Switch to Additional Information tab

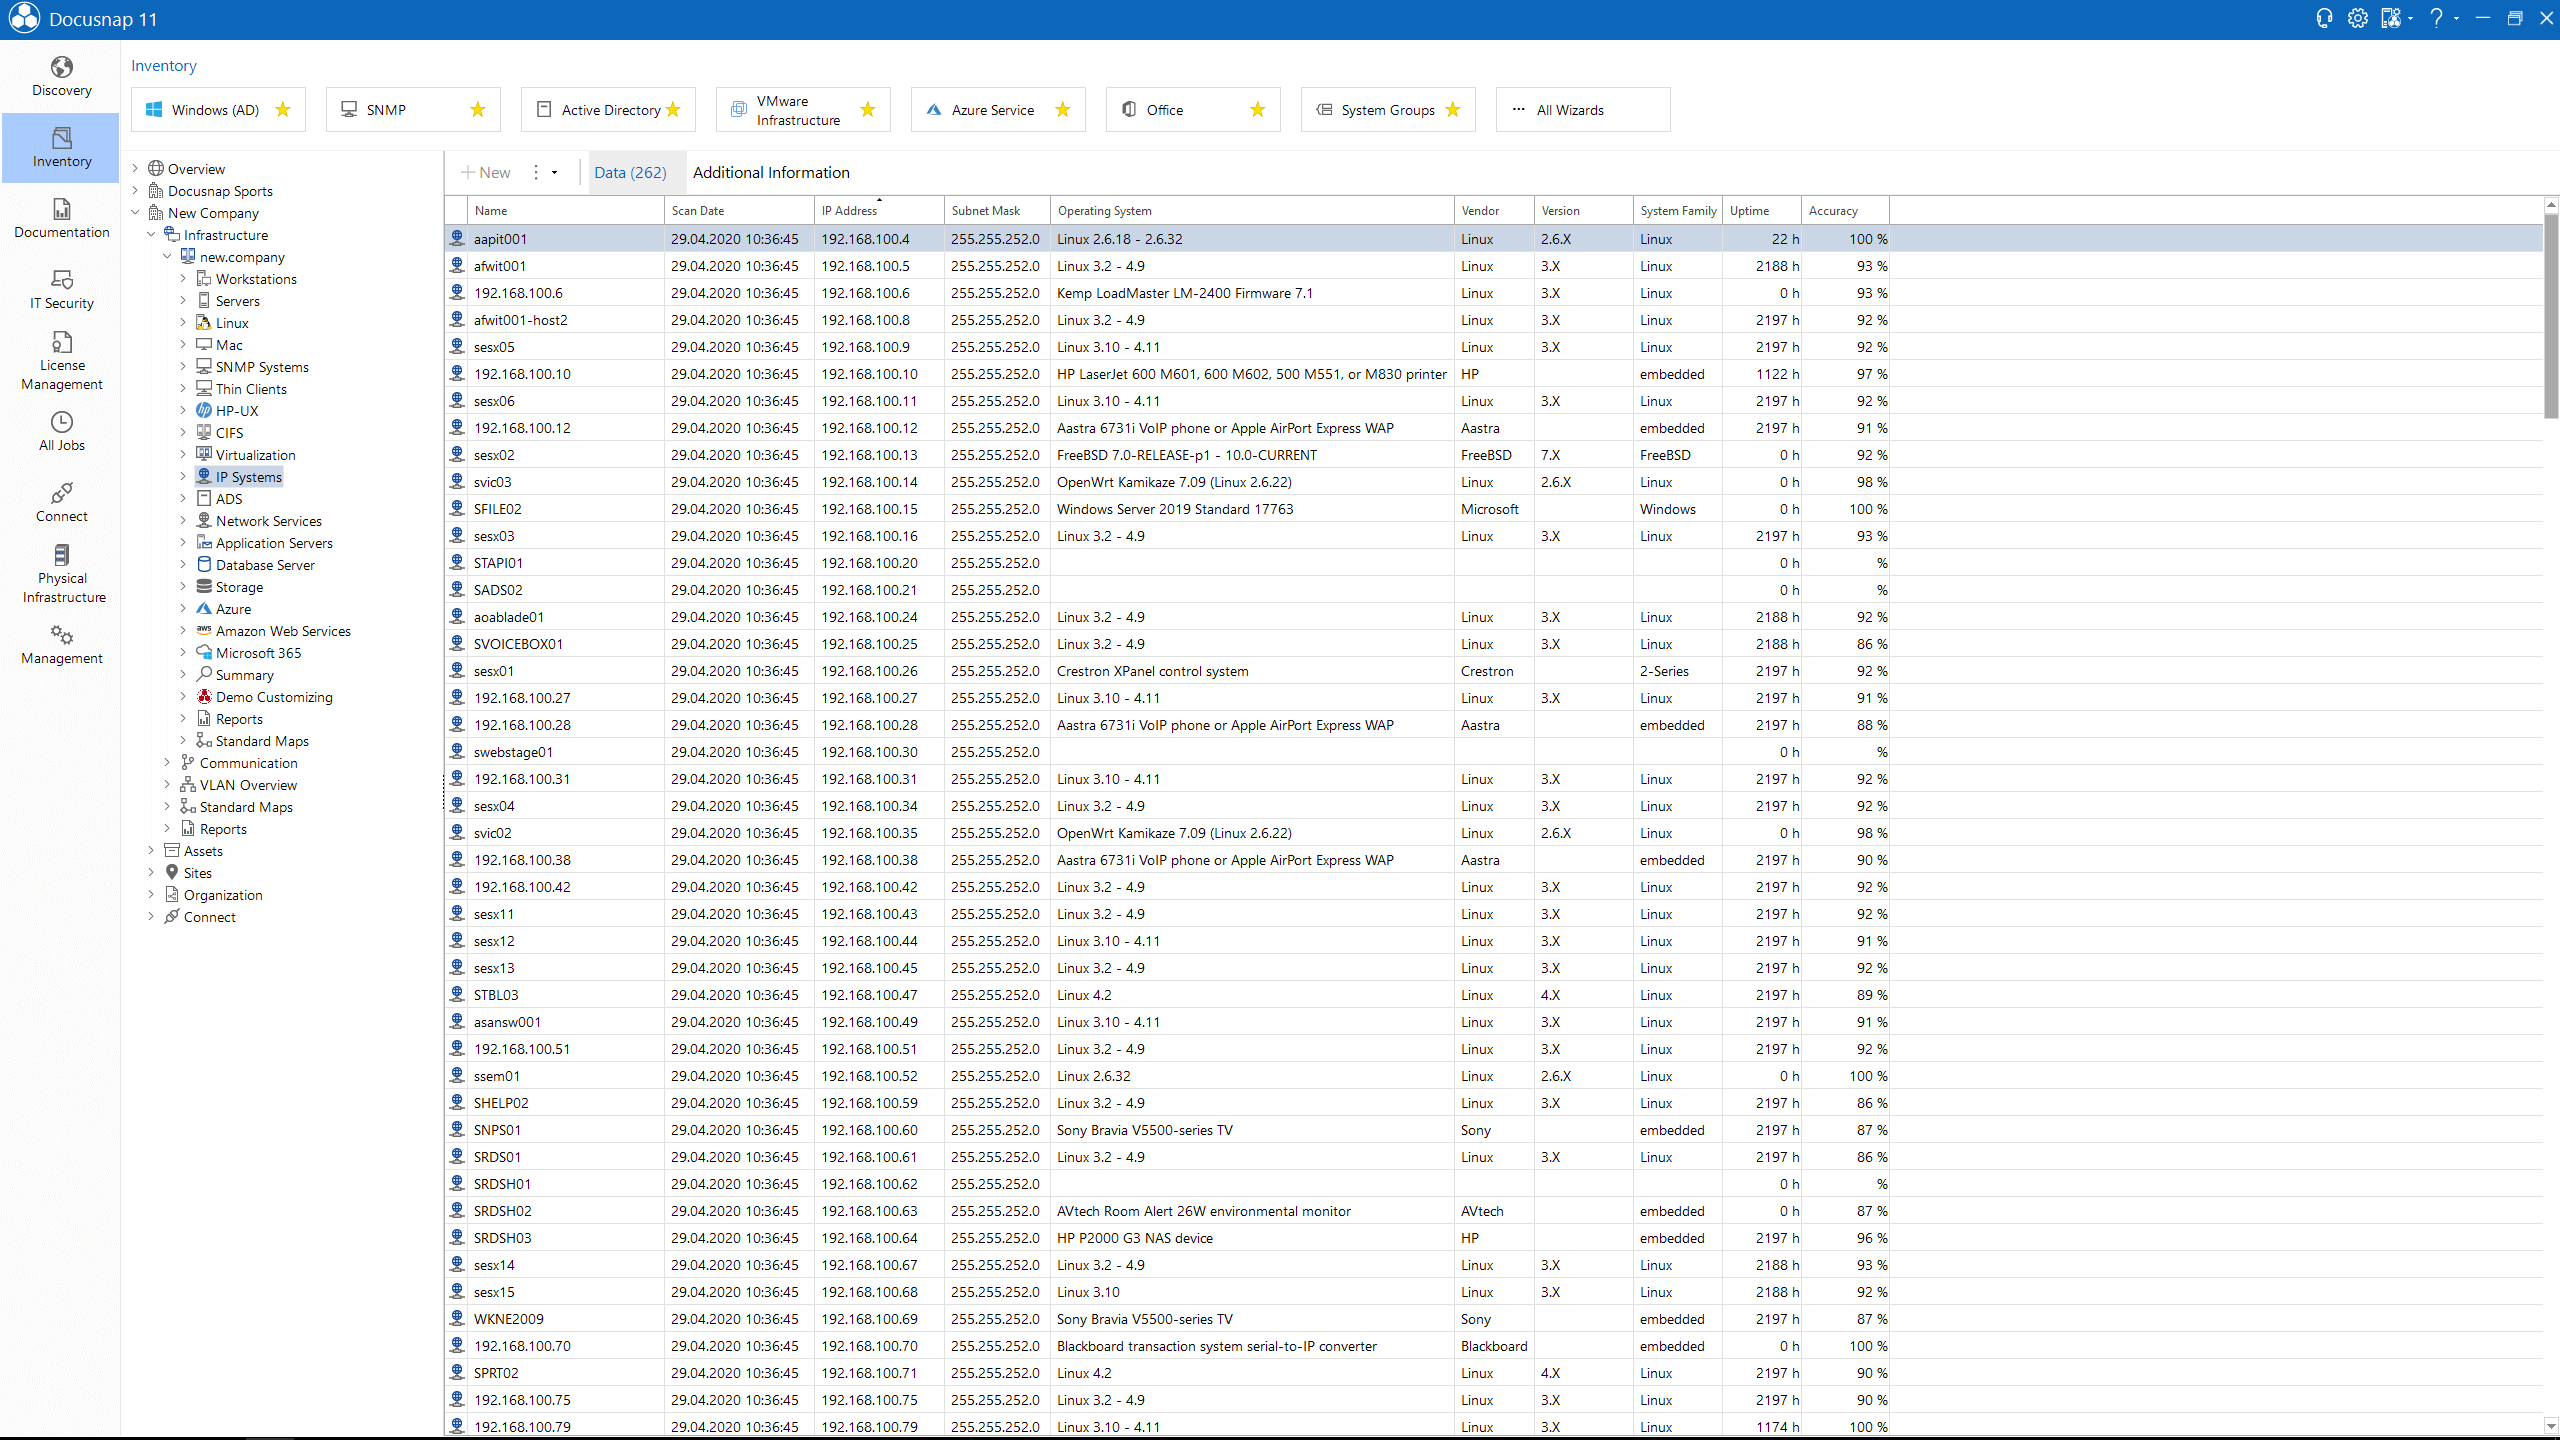point(771,173)
